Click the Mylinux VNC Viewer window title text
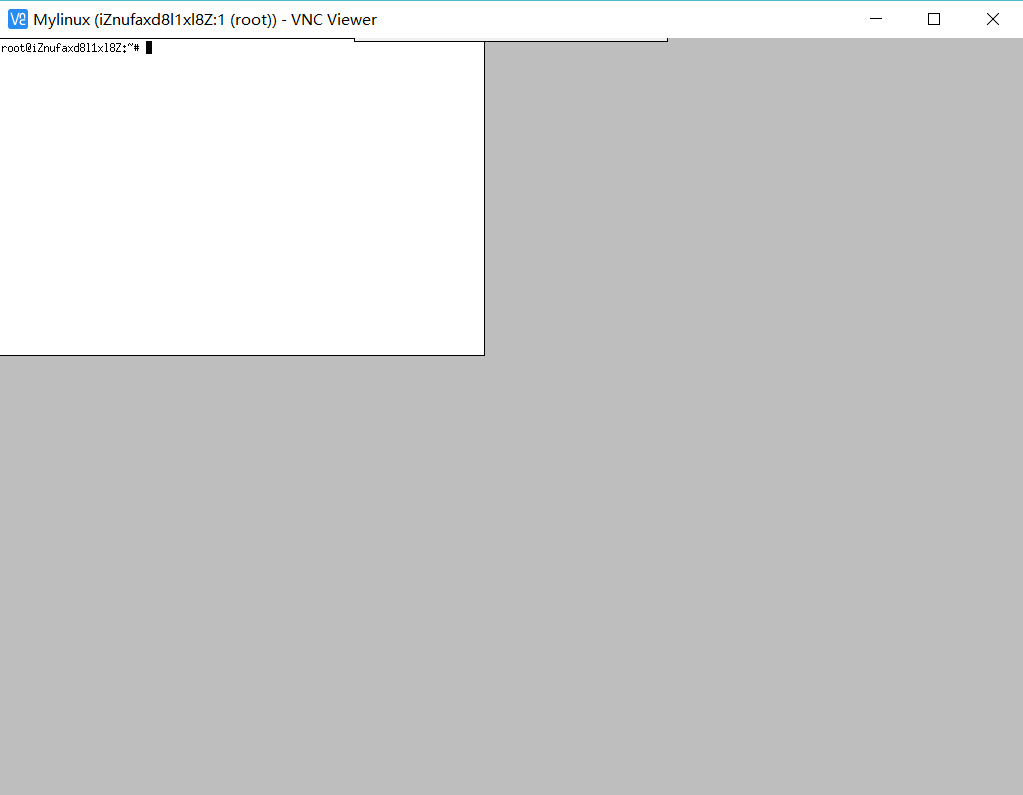 point(205,20)
